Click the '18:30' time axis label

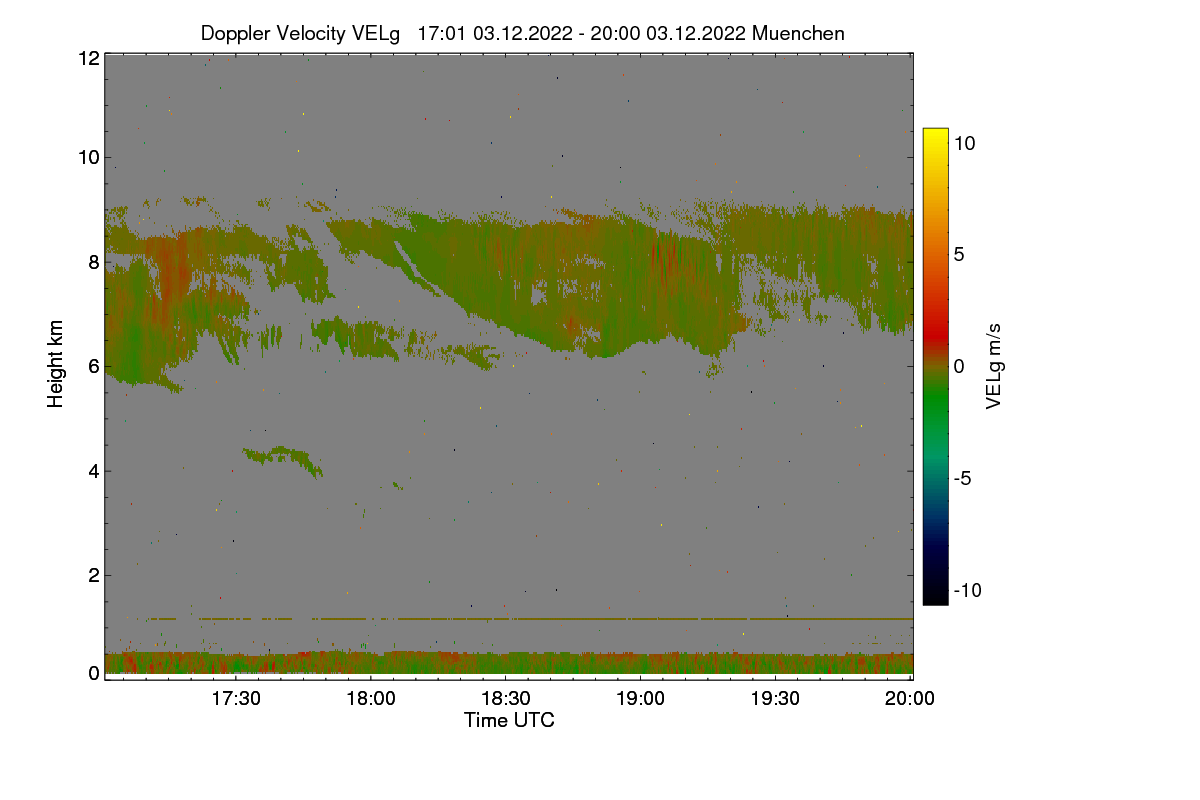[x=505, y=698]
